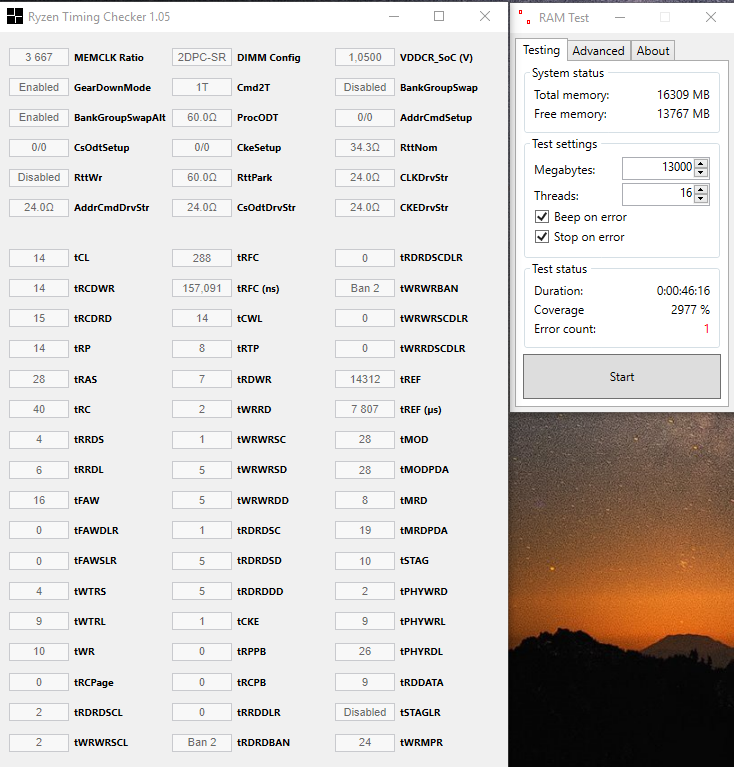Click the GearDownMode Enabled field
The width and height of the screenshot is (734, 767).
coord(39,87)
